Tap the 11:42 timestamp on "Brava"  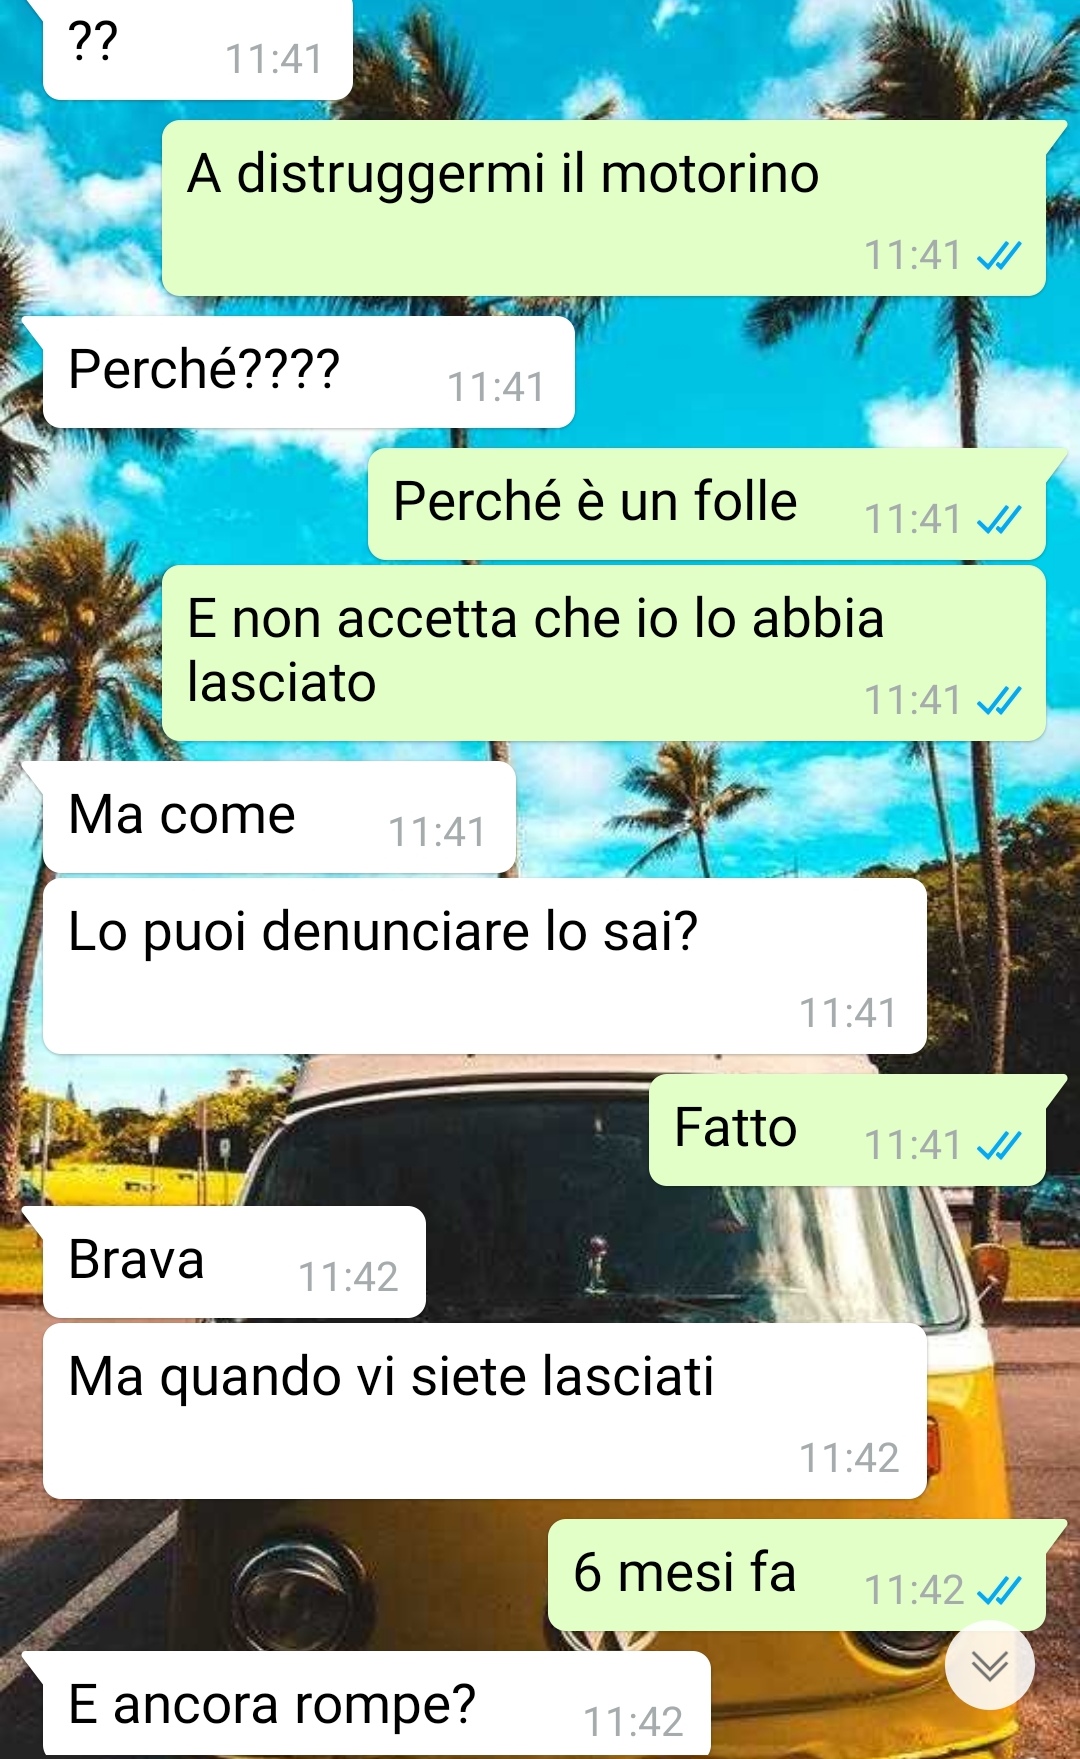(348, 1277)
